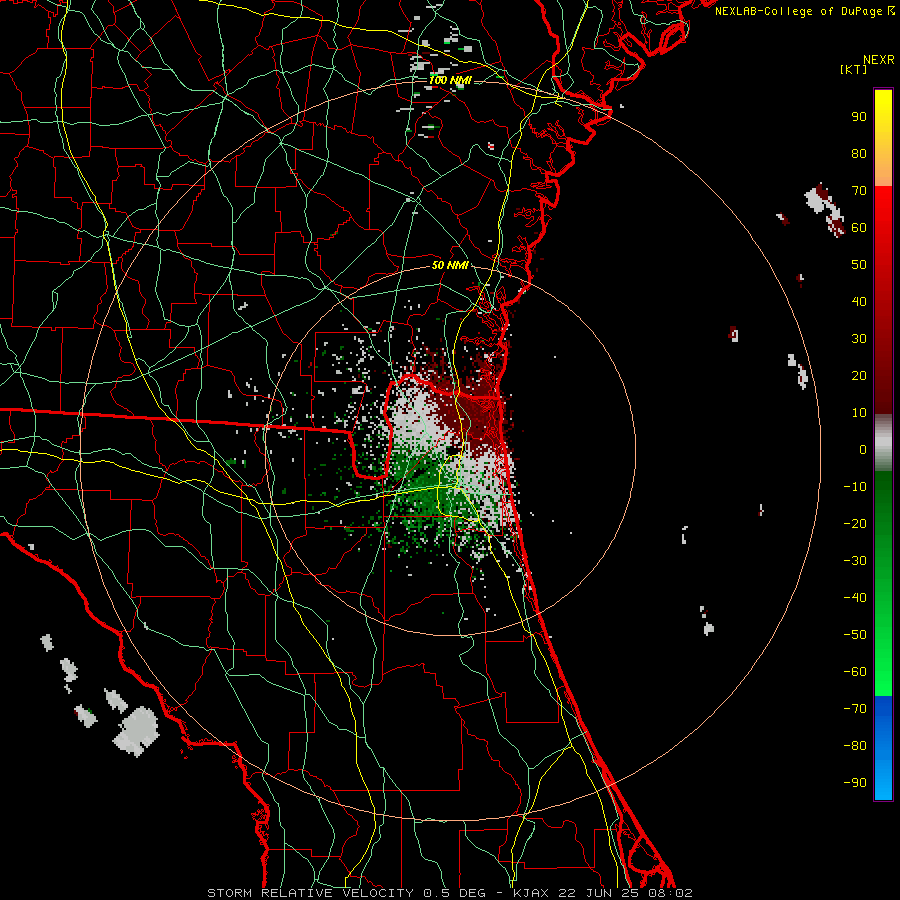This screenshot has width=900, height=900.
Task: Click the -70 value on the velocity scale
Action: pos(855,709)
